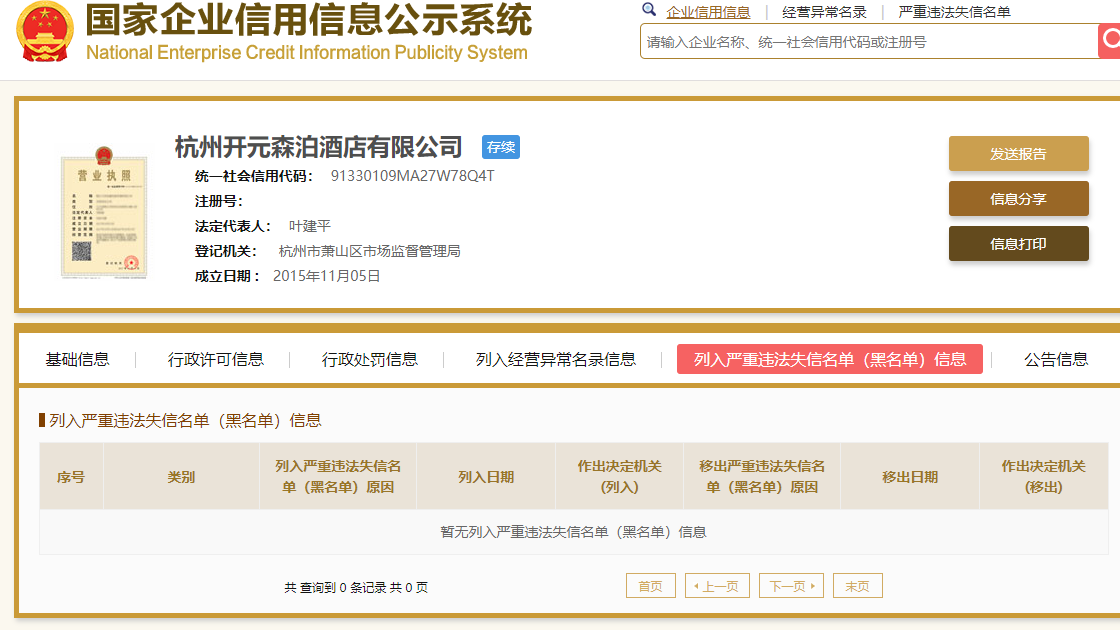Go to 上一页 previous page
This screenshot has width=1120, height=630.
[x=717, y=586]
